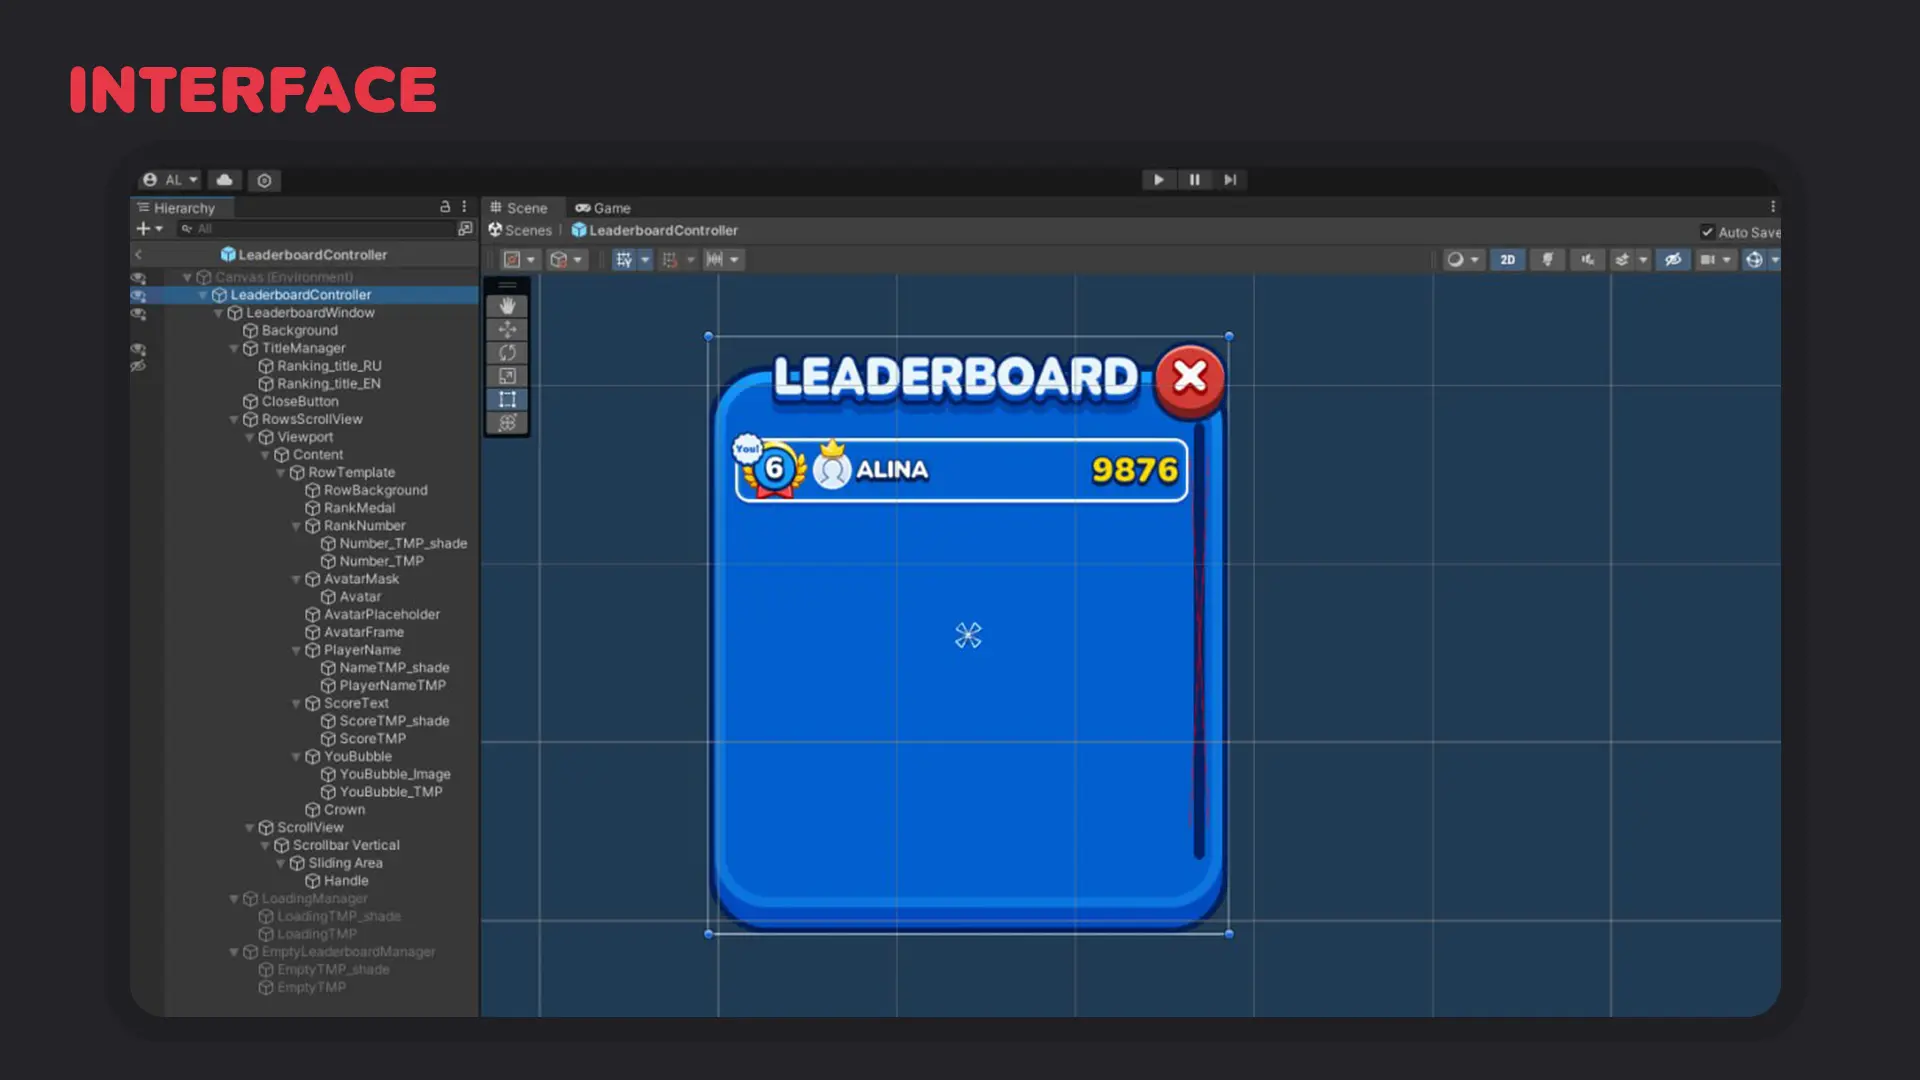
Task: Toggle the Auto Save checkbox
Action: click(1707, 232)
